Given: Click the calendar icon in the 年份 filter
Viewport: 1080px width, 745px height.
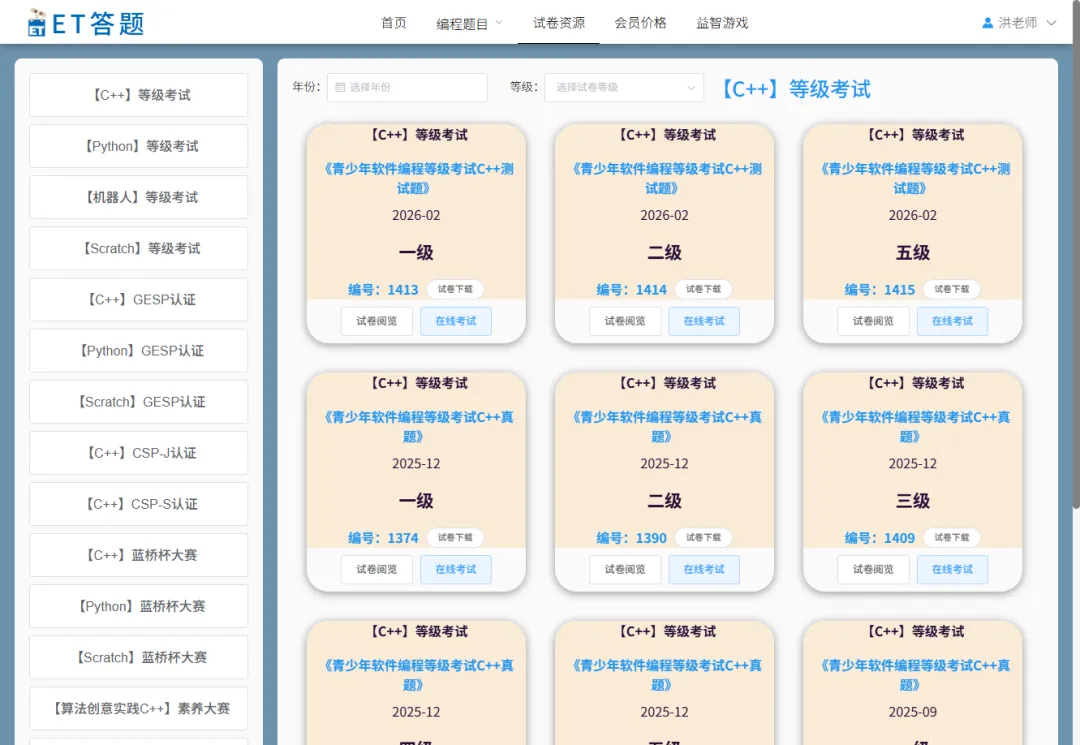Looking at the screenshot, I should [339, 87].
